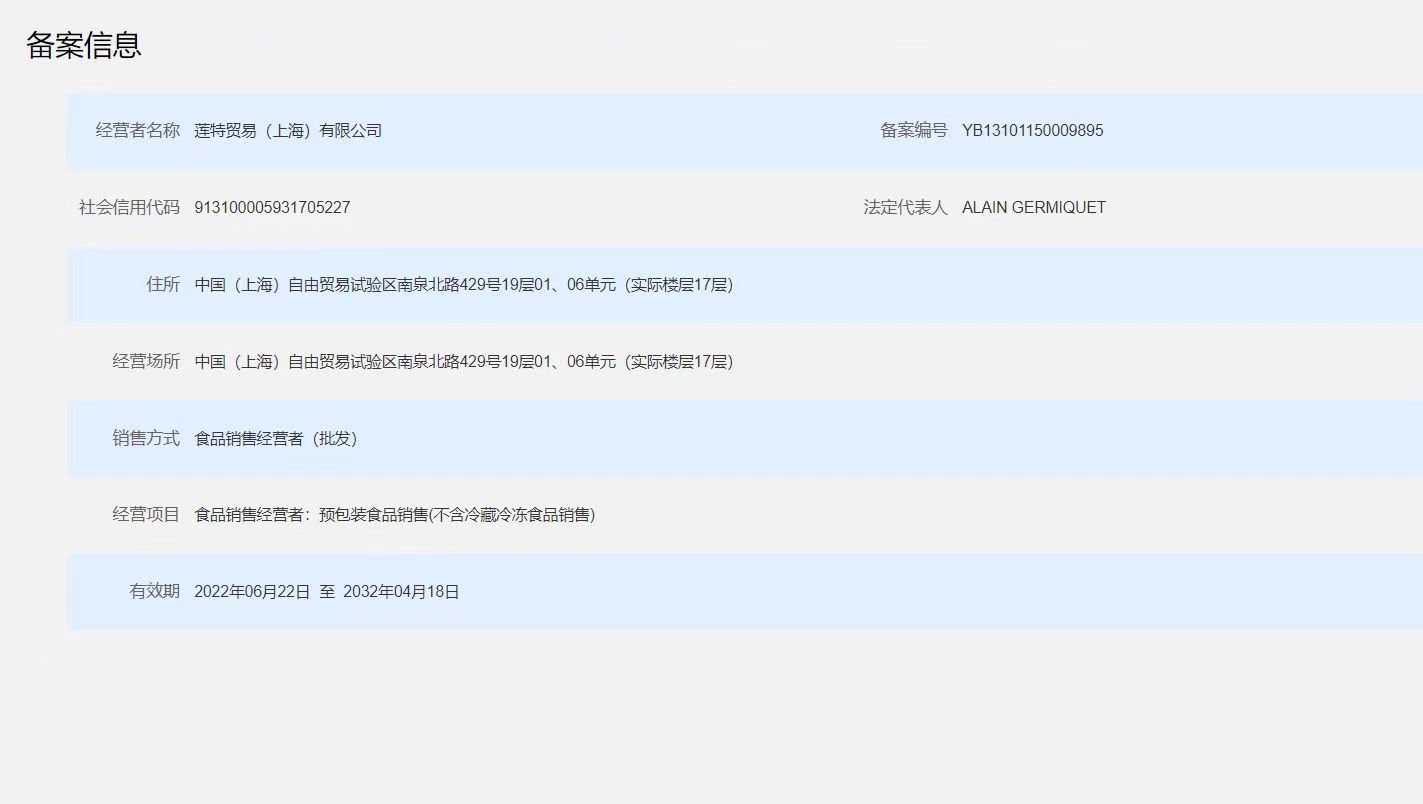Select the credit code 913100005931705227

[272, 208]
